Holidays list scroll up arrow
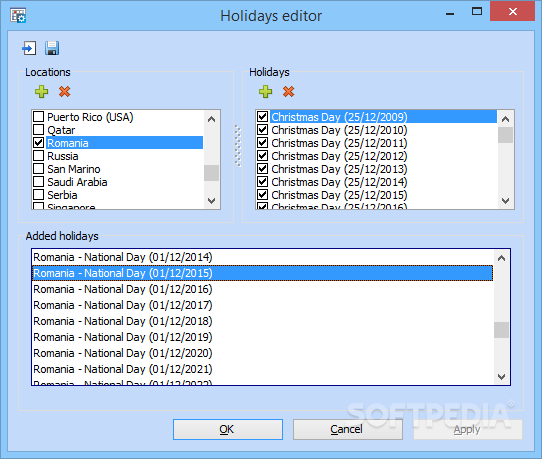The width and height of the screenshot is (542, 459). click(505, 119)
